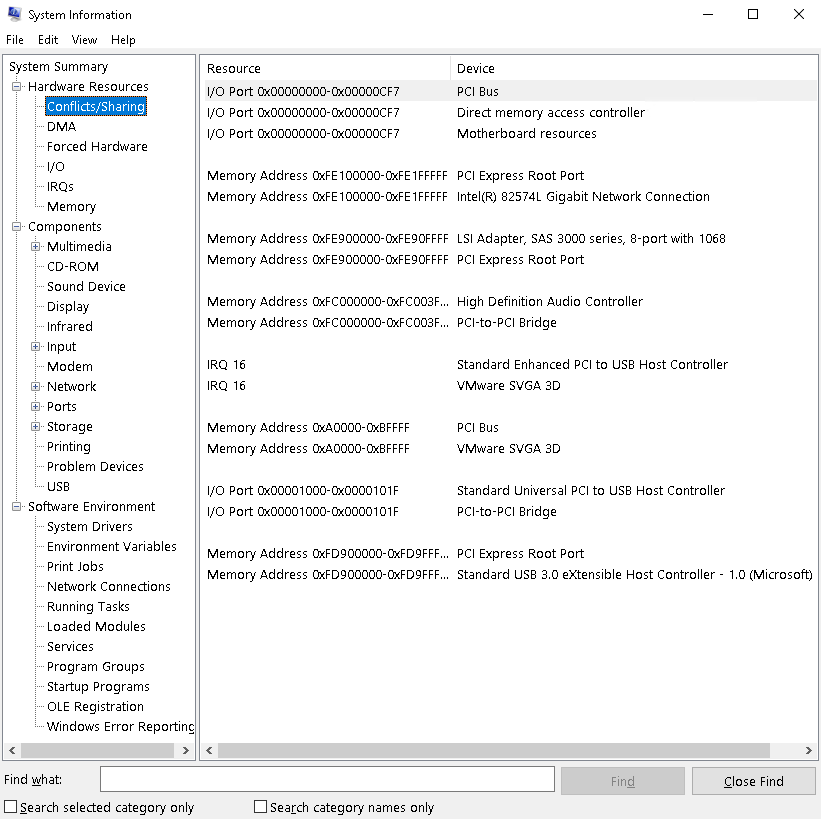Viewport: 821px width, 819px height.
Task: Click the Close Find button
Action: (753, 780)
